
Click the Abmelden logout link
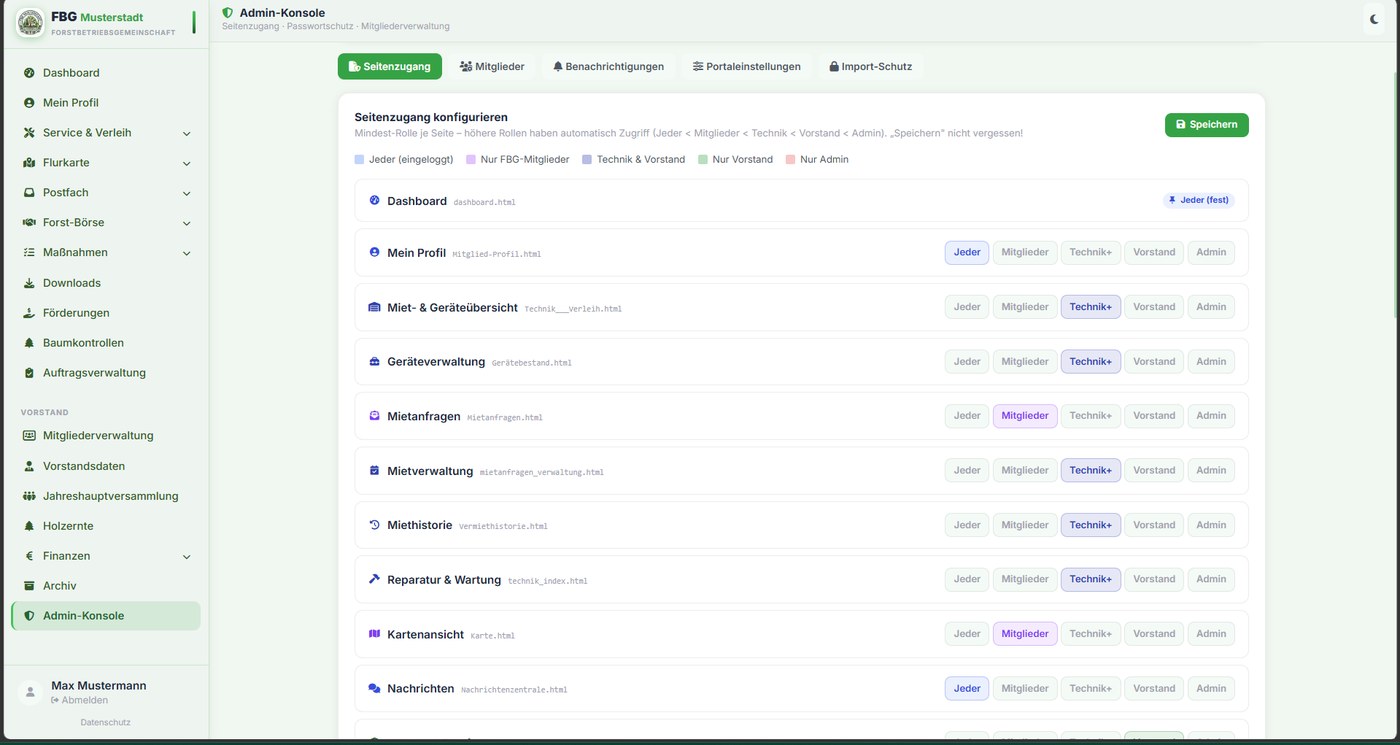coord(79,700)
